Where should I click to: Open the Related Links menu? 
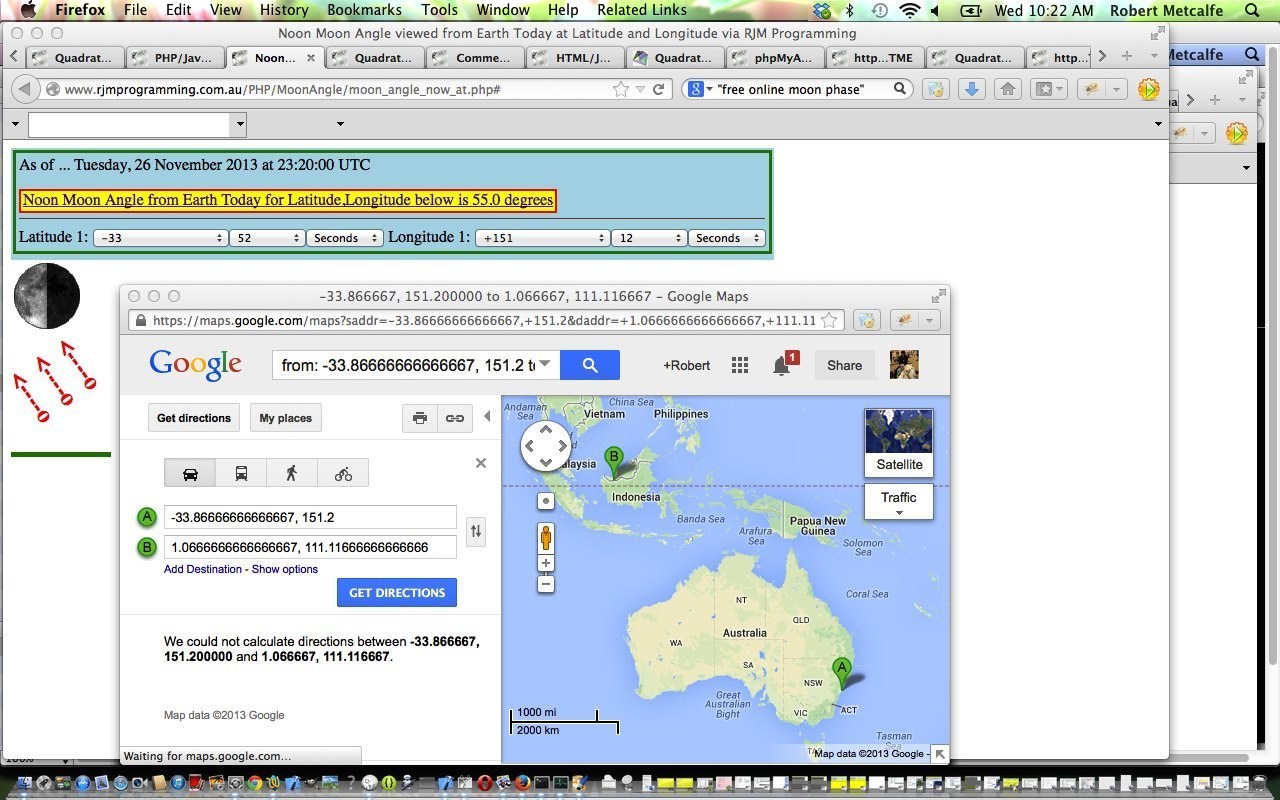(x=642, y=10)
